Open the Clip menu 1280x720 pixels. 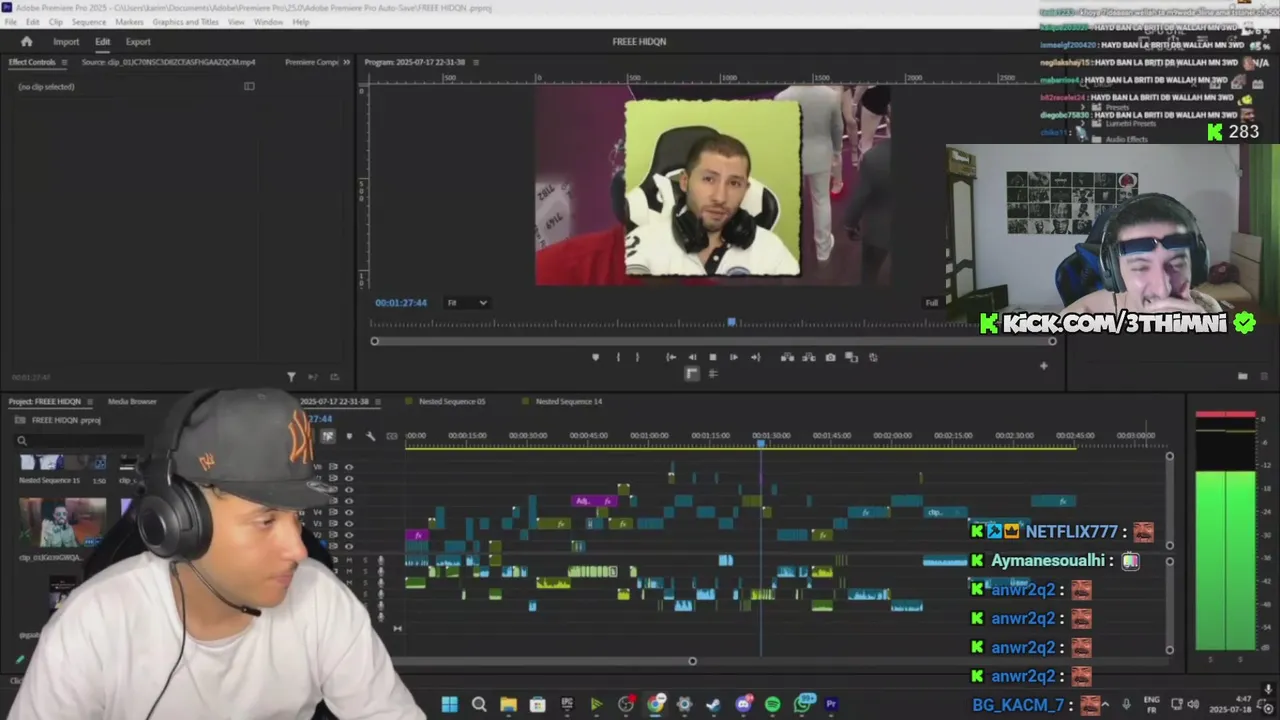click(x=56, y=22)
